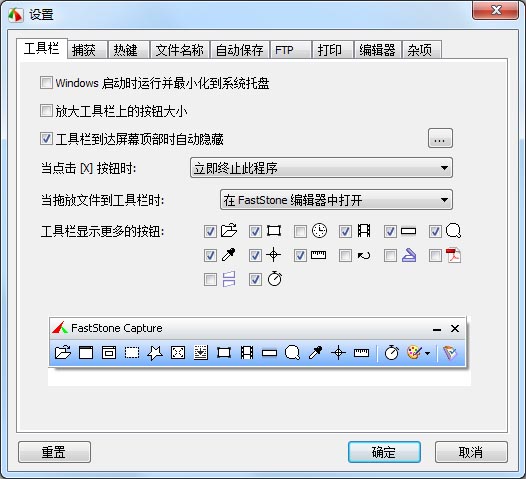Click Capture Full Screen icon in toolbar
Screen dimensions: 526x479
(x=178, y=353)
